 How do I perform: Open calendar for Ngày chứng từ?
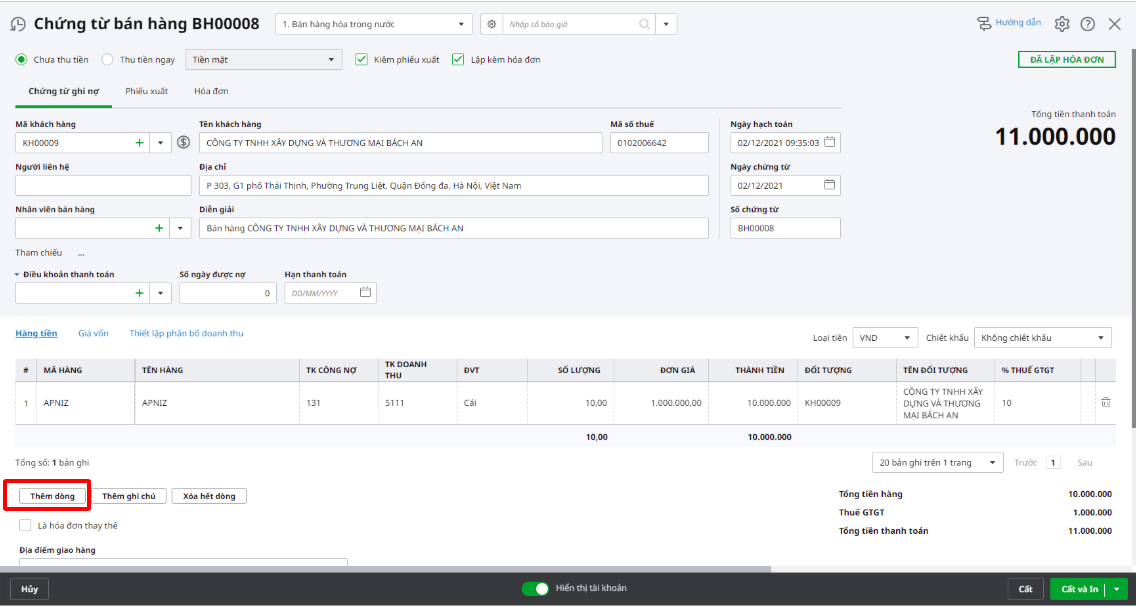coord(829,185)
